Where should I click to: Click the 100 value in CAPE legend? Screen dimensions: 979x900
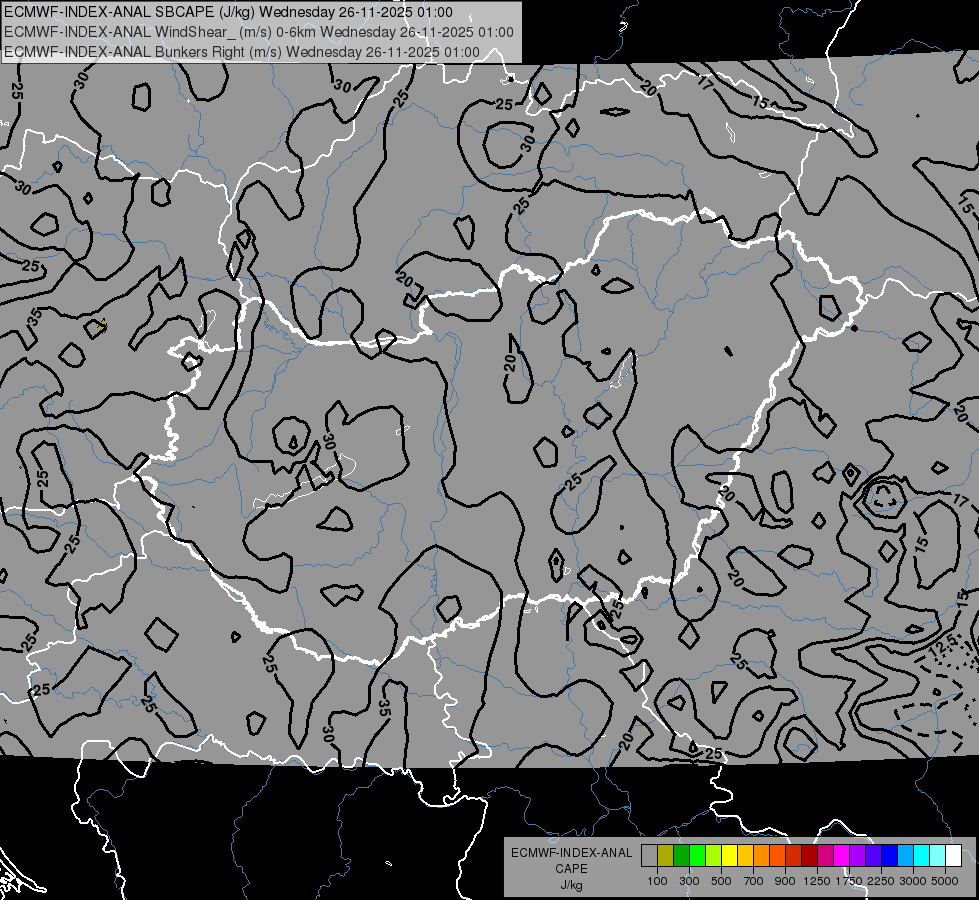(x=657, y=881)
